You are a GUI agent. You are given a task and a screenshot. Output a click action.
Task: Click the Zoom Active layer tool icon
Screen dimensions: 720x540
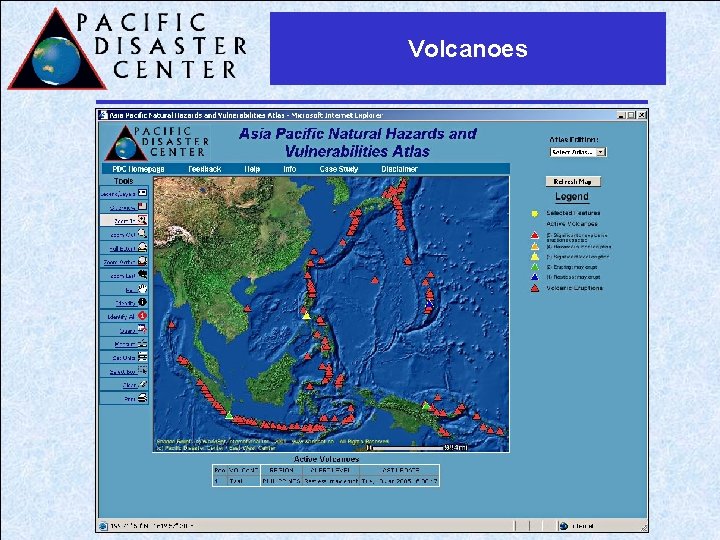[x=143, y=261]
